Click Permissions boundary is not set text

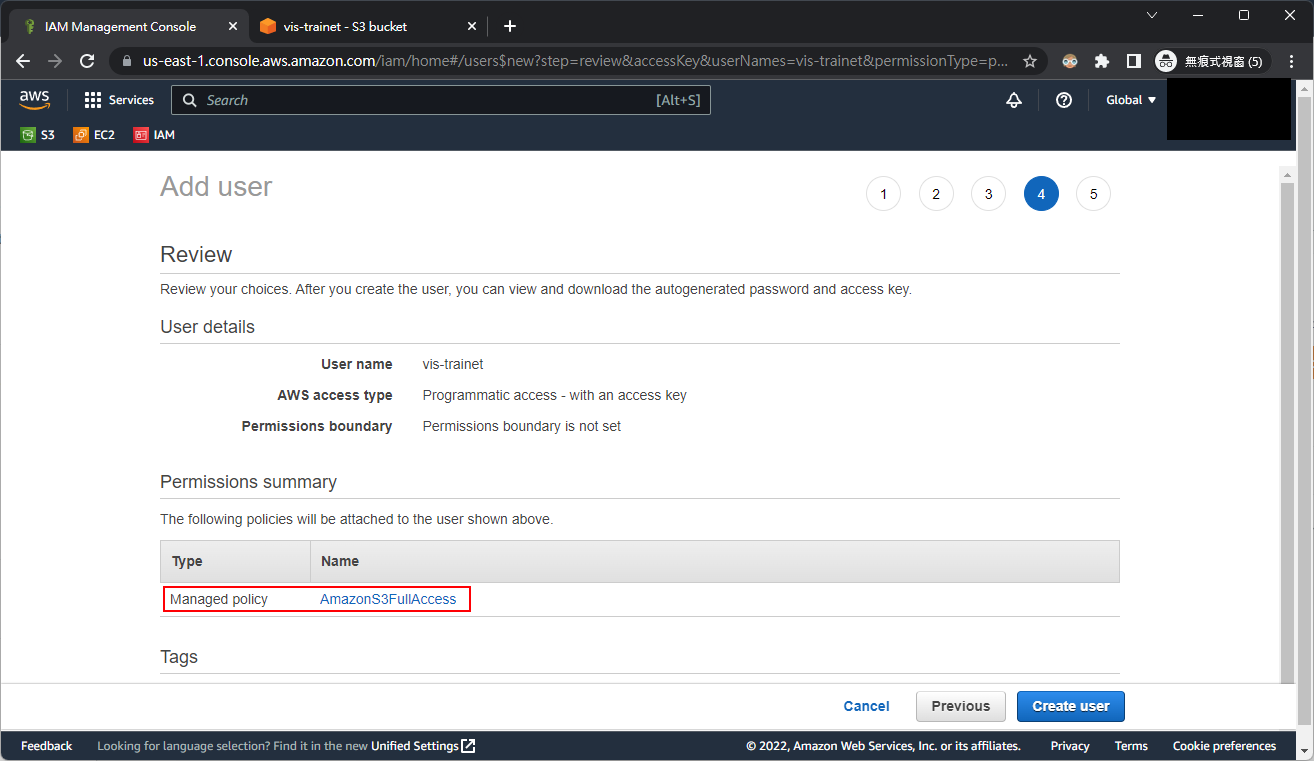pyautogui.click(x=522, y=426)
